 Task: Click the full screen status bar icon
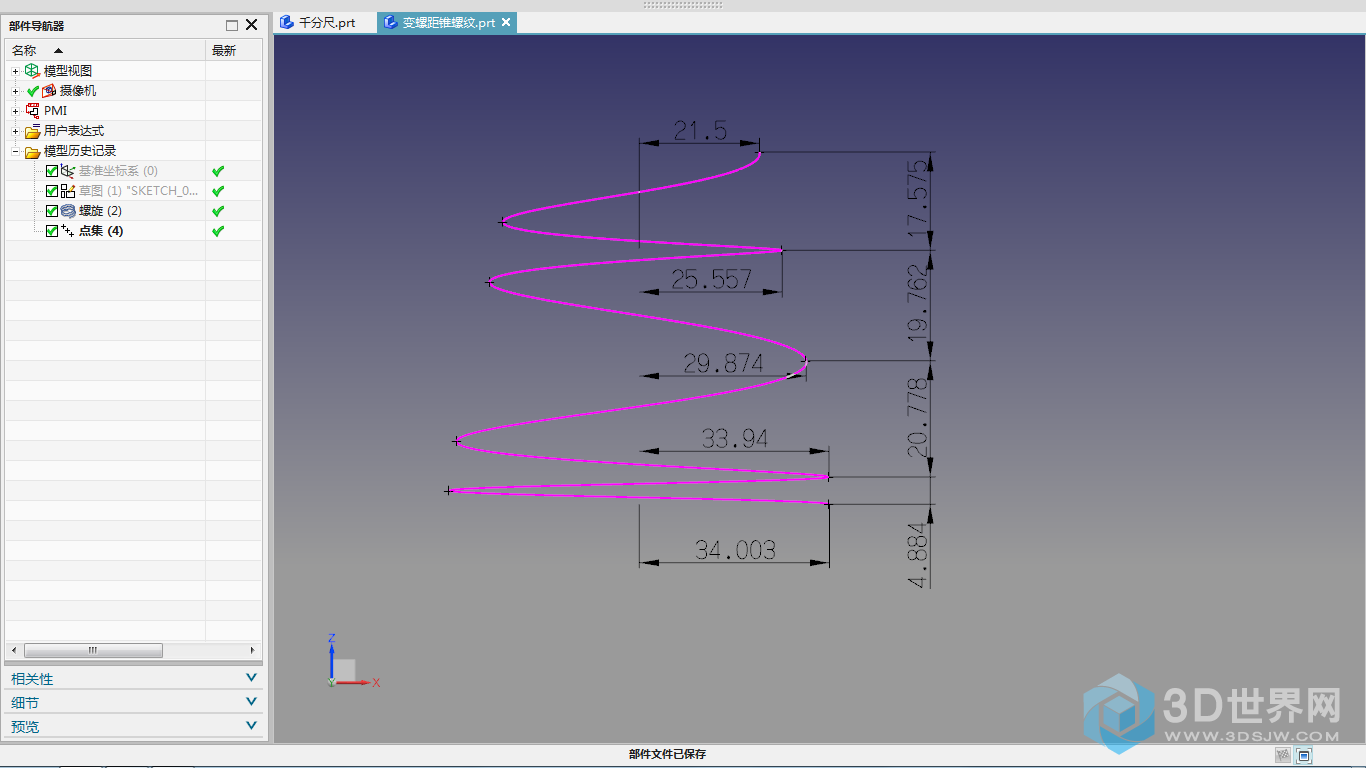point(1304,755)
